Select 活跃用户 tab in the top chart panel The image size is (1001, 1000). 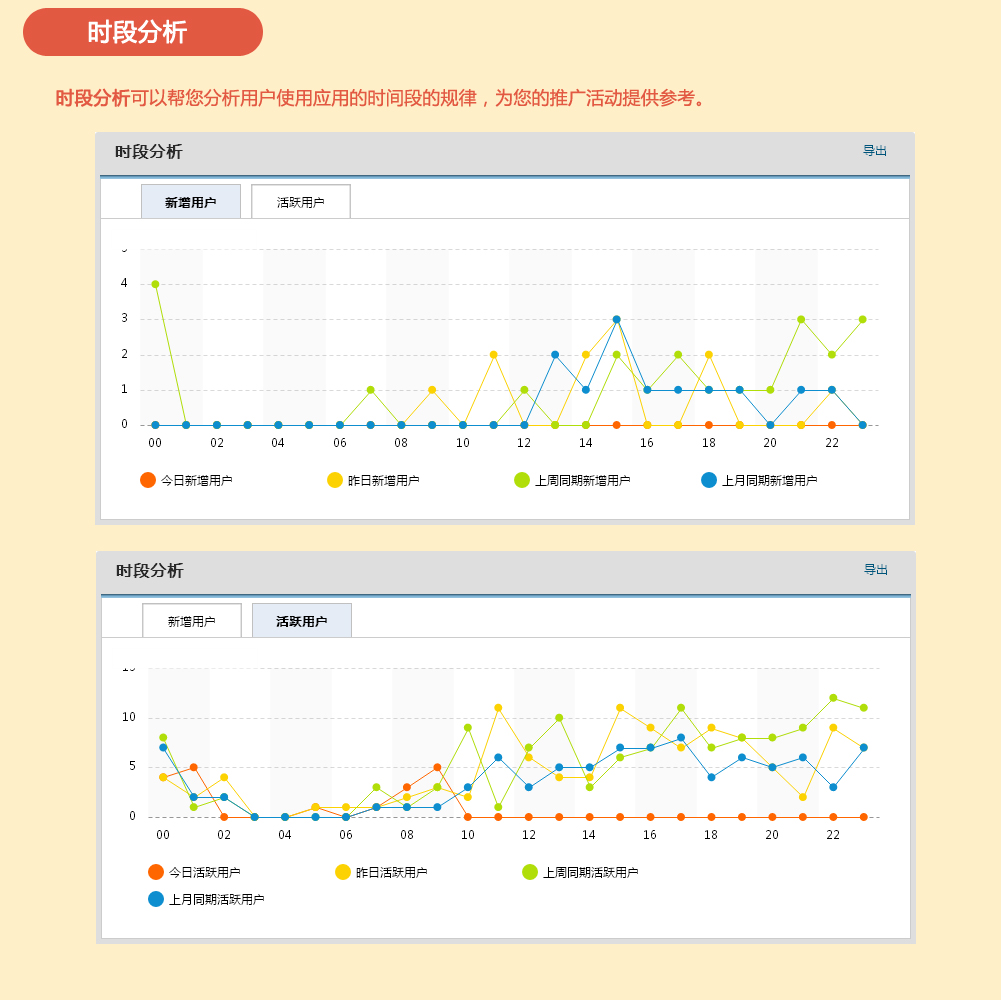tap(301, 202)
